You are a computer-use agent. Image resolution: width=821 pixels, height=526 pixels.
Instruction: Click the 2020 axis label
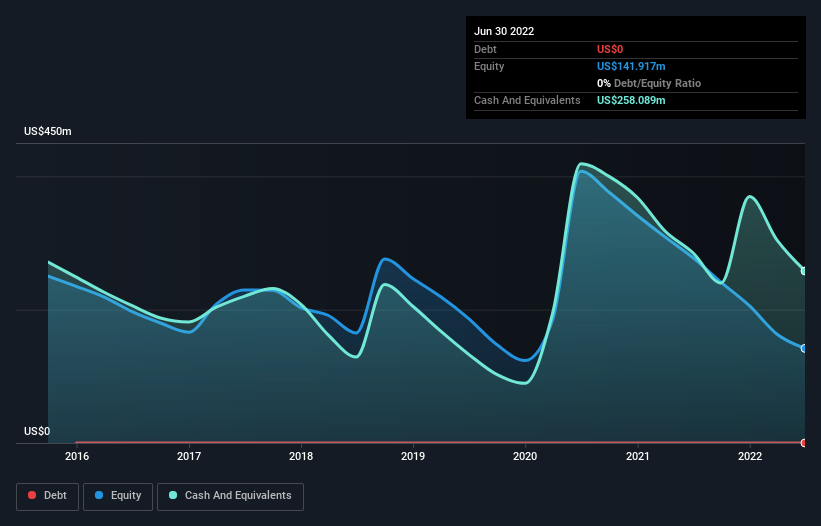coord(525,456)
